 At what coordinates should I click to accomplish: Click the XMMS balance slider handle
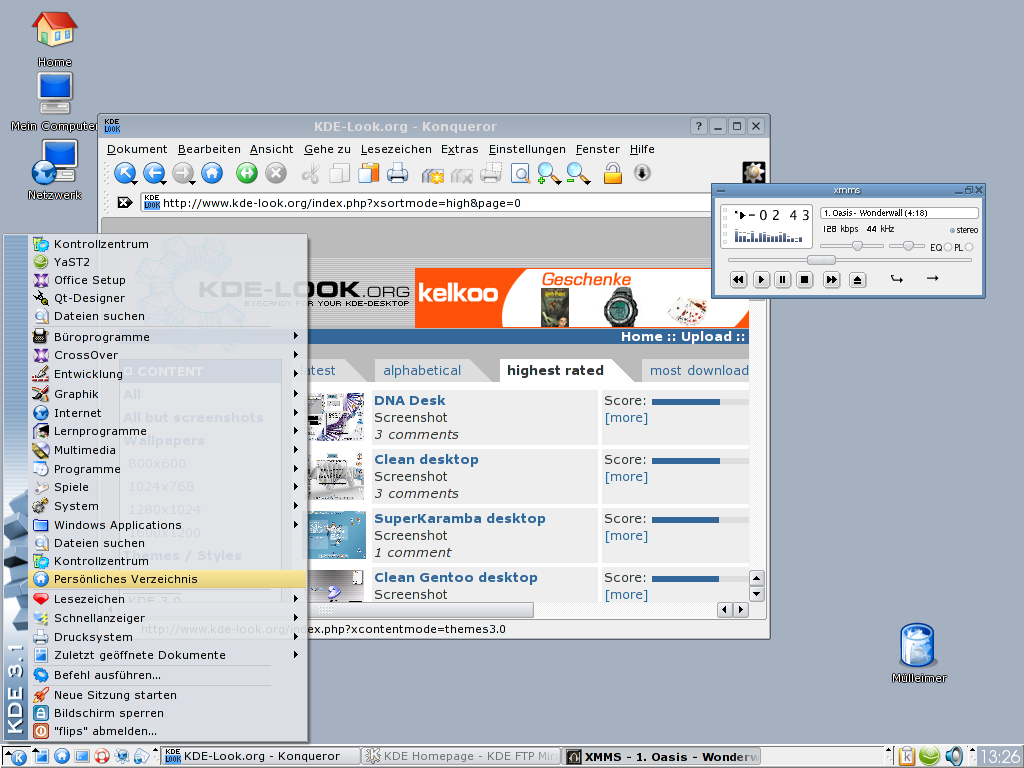click(908, 246)
